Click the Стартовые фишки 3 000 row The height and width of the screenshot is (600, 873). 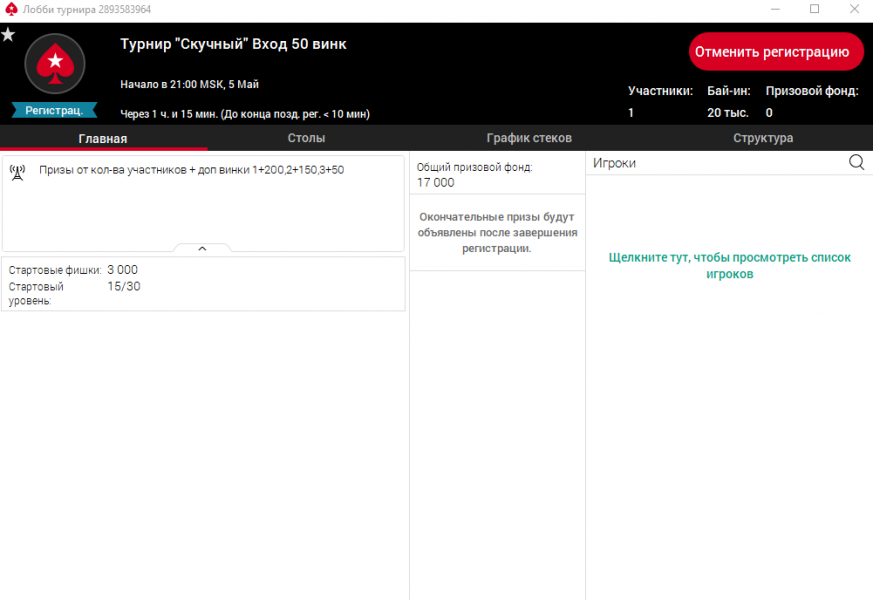74,270
